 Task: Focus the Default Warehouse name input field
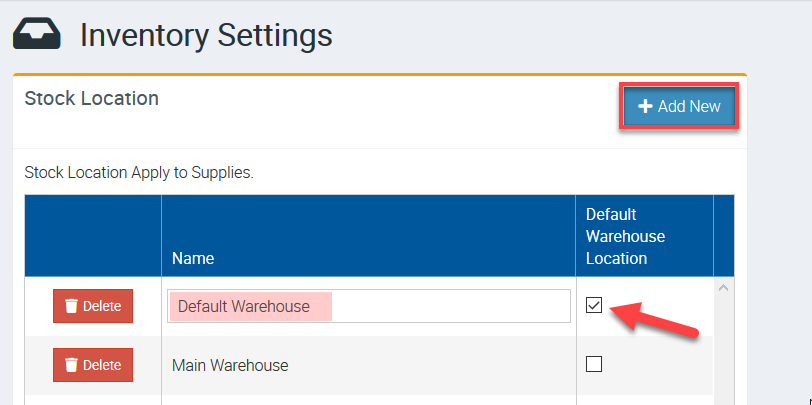450,306
